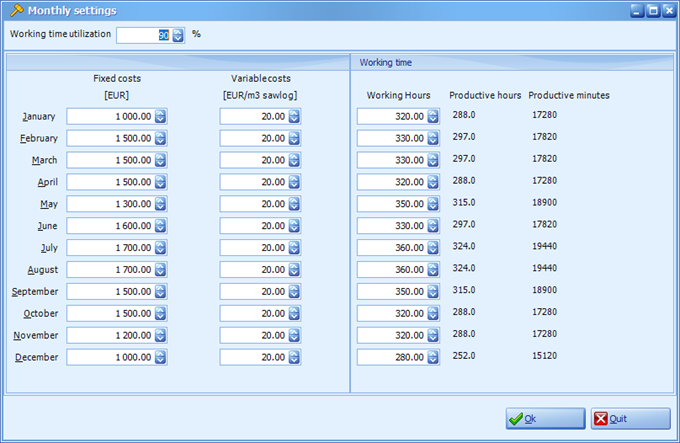
Task: Click the January fixed costs spinner
Action: (160, 116)
